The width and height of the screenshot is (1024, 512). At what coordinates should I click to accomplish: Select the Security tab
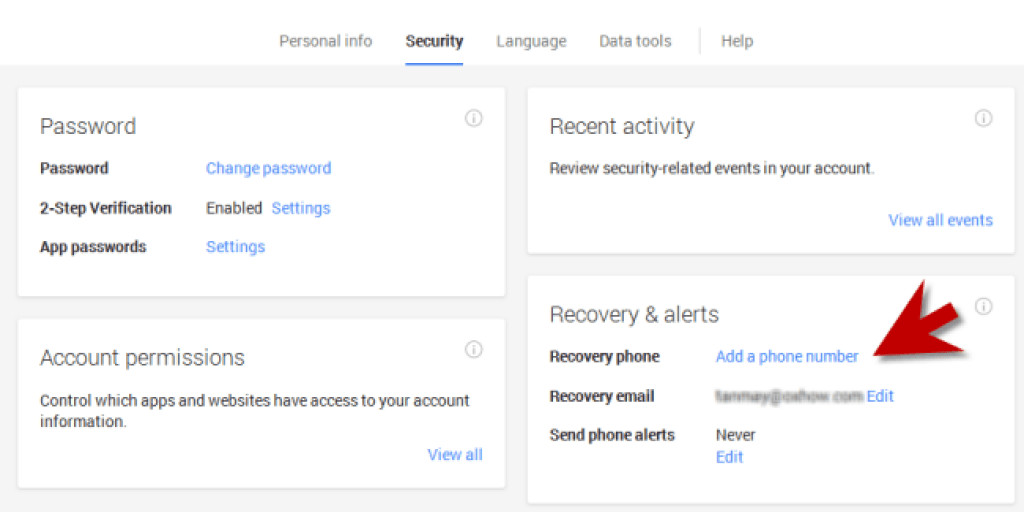click(434, 41)
